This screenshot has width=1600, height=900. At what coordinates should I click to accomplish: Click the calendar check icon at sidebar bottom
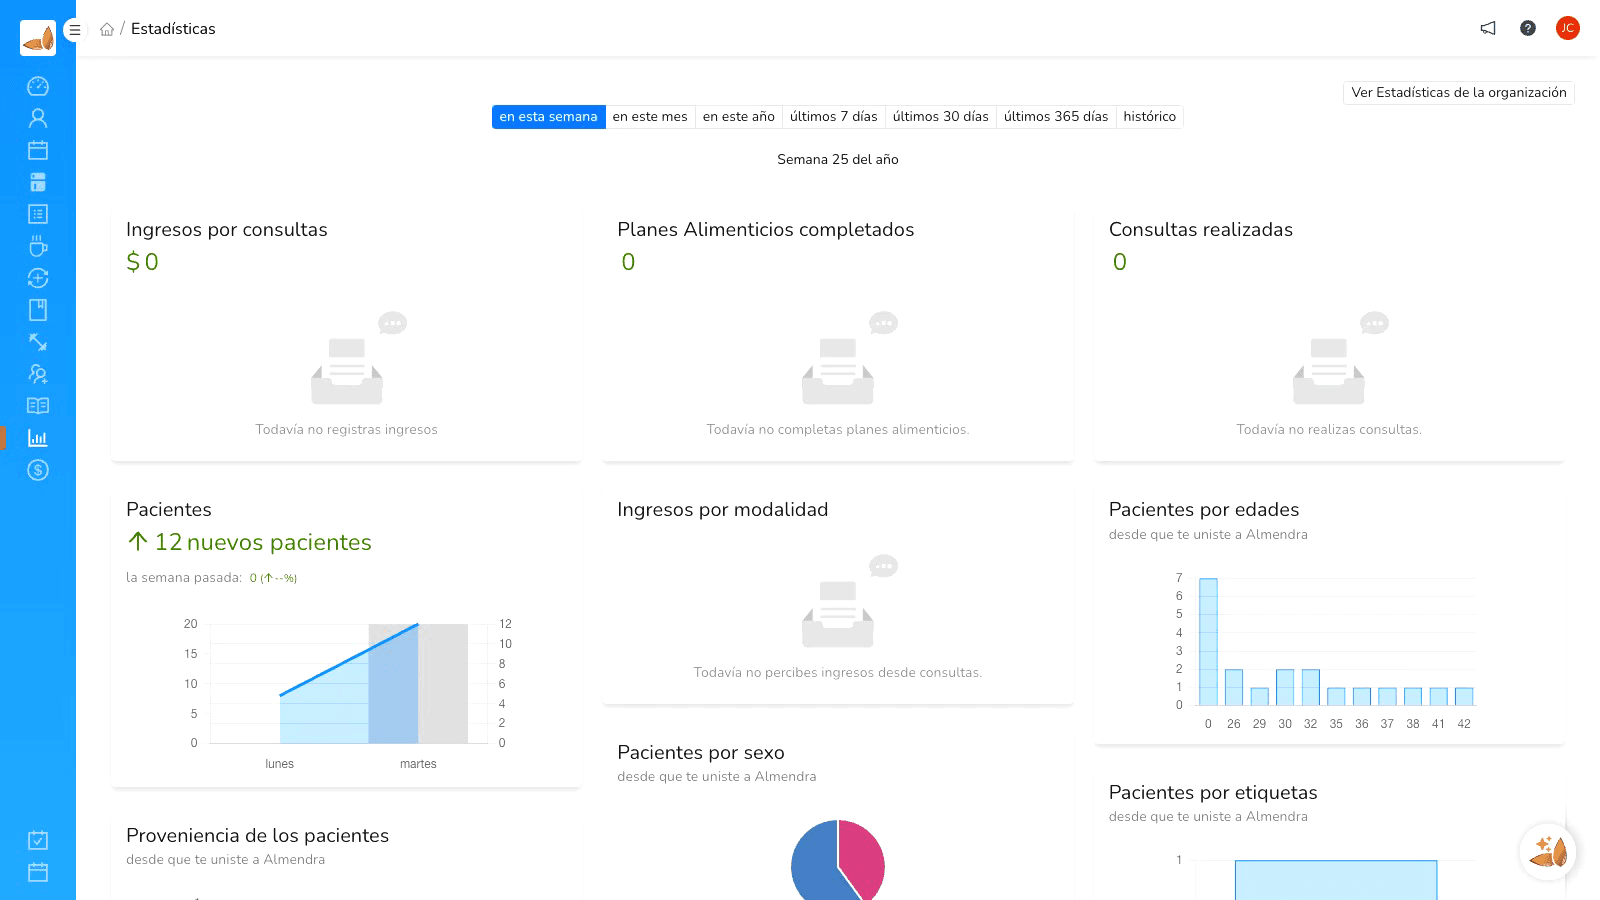(x=38, y=840)
